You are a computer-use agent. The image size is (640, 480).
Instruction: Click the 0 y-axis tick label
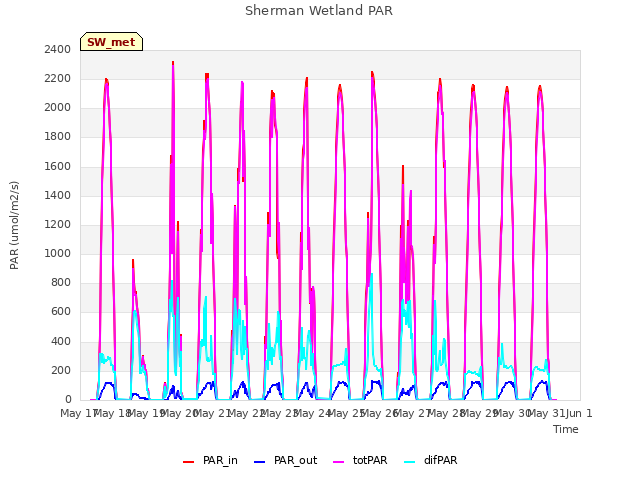(x=68, y=400)
